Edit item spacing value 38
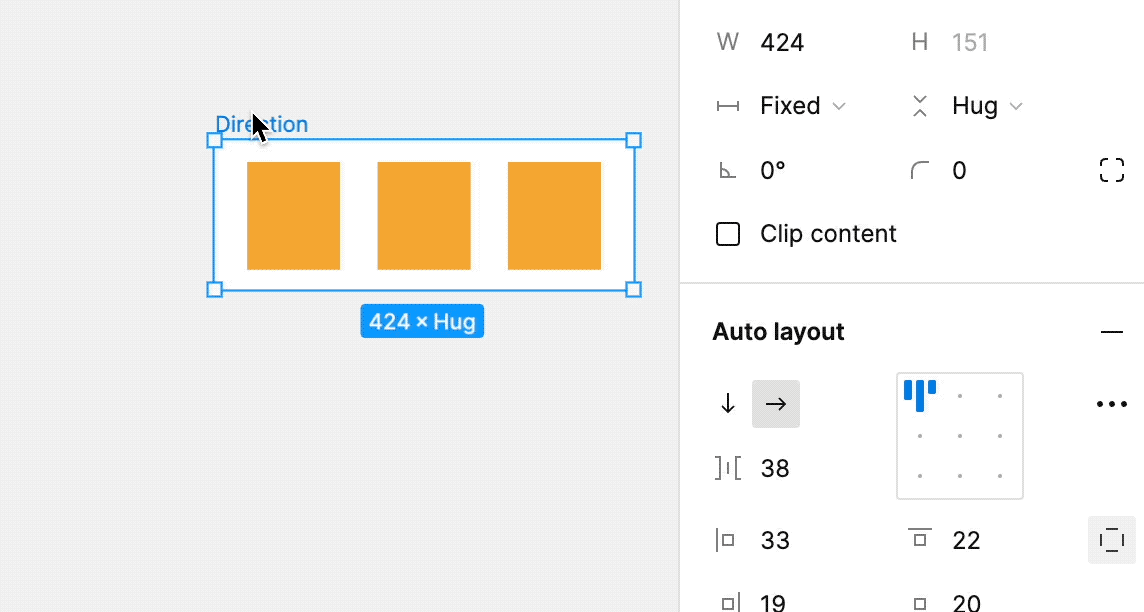The image size is (1144, 612). point(775,468)
